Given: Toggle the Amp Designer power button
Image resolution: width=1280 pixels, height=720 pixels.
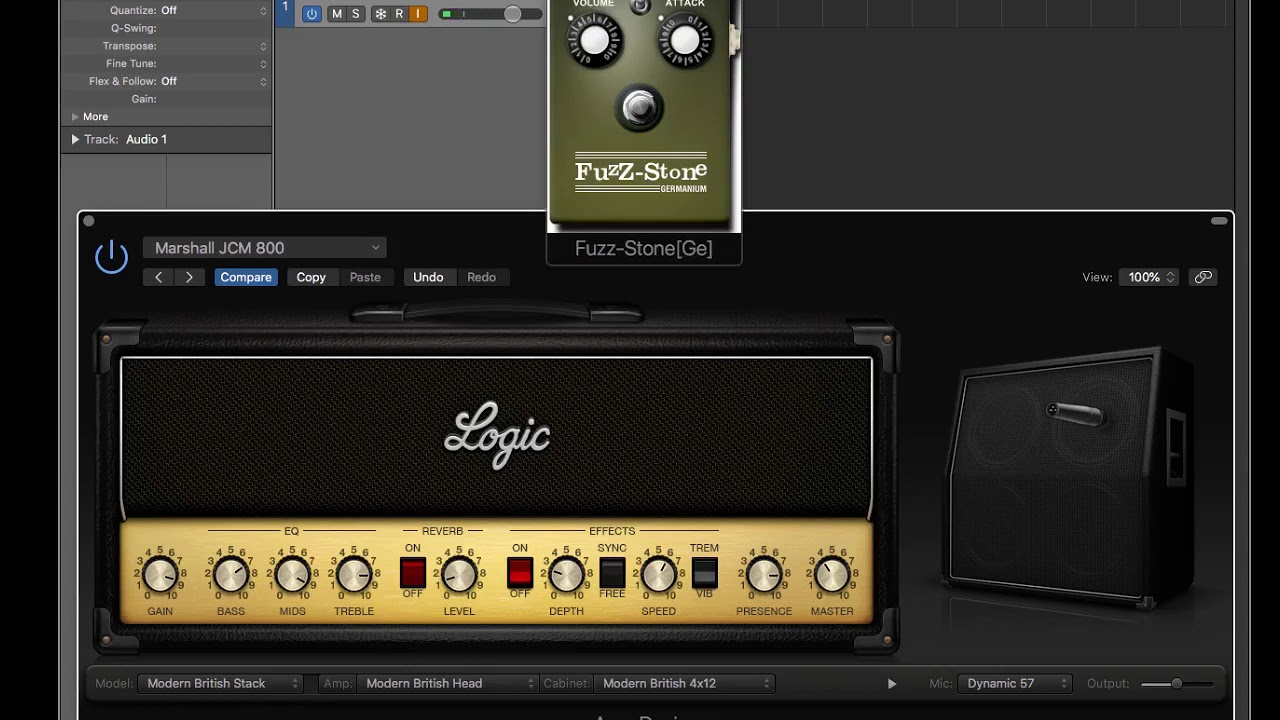Looking at the screenshot, I should pos(111,258).
